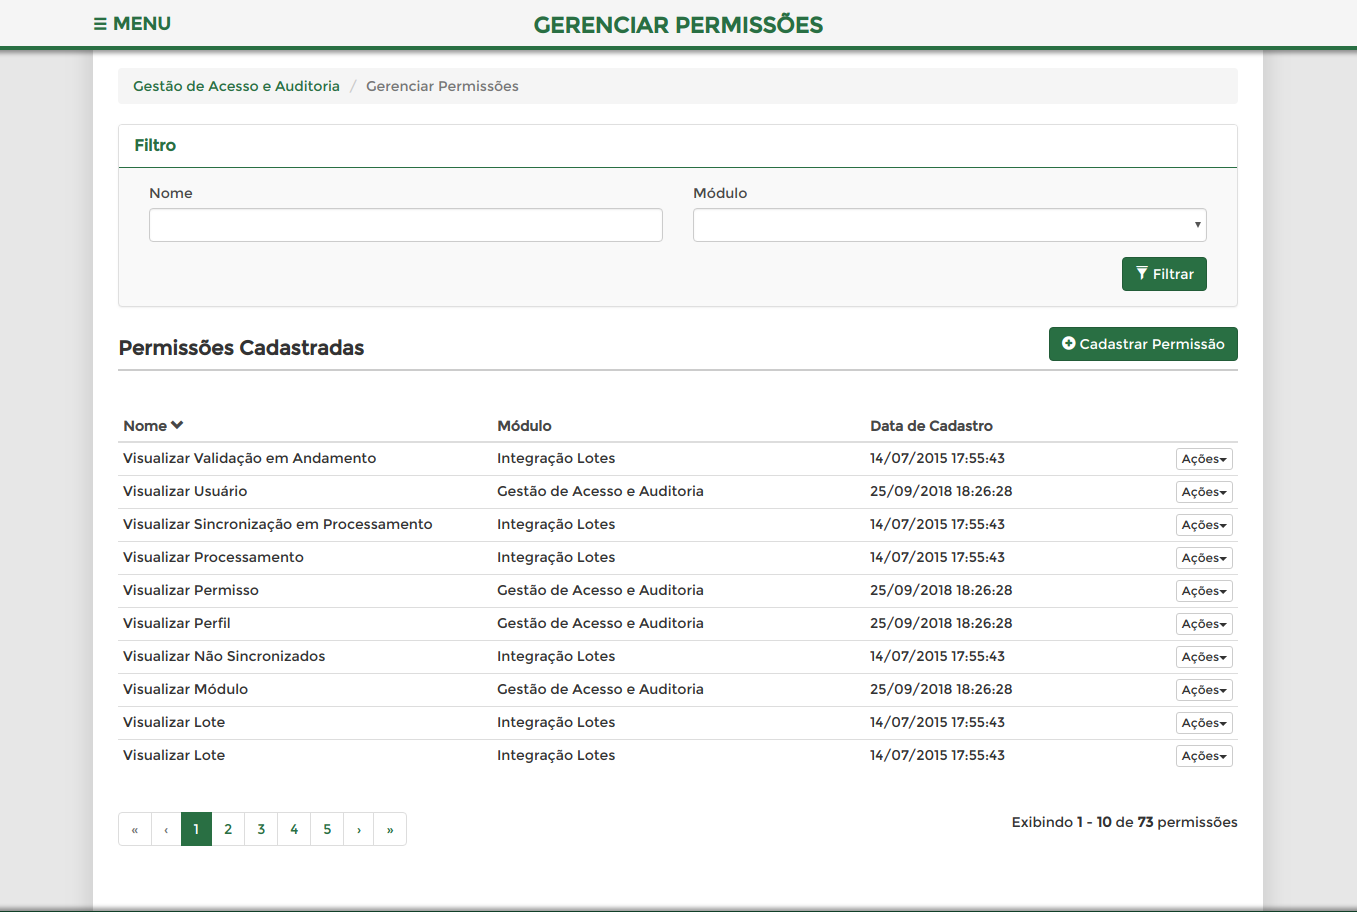Open the hamburger MENU
This screenshot has height=912, width=1357.
tap(132, 23)
